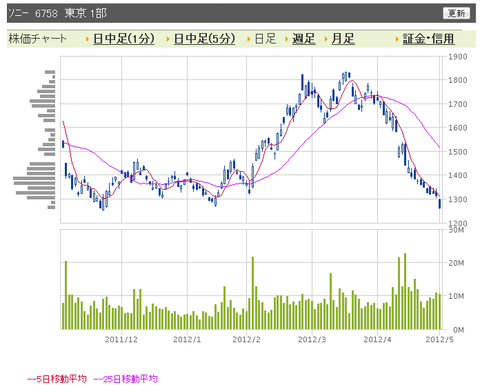480x385 pixels.
Task: Click the 2012/5 date axis label
Action: [x=439, y=339]
